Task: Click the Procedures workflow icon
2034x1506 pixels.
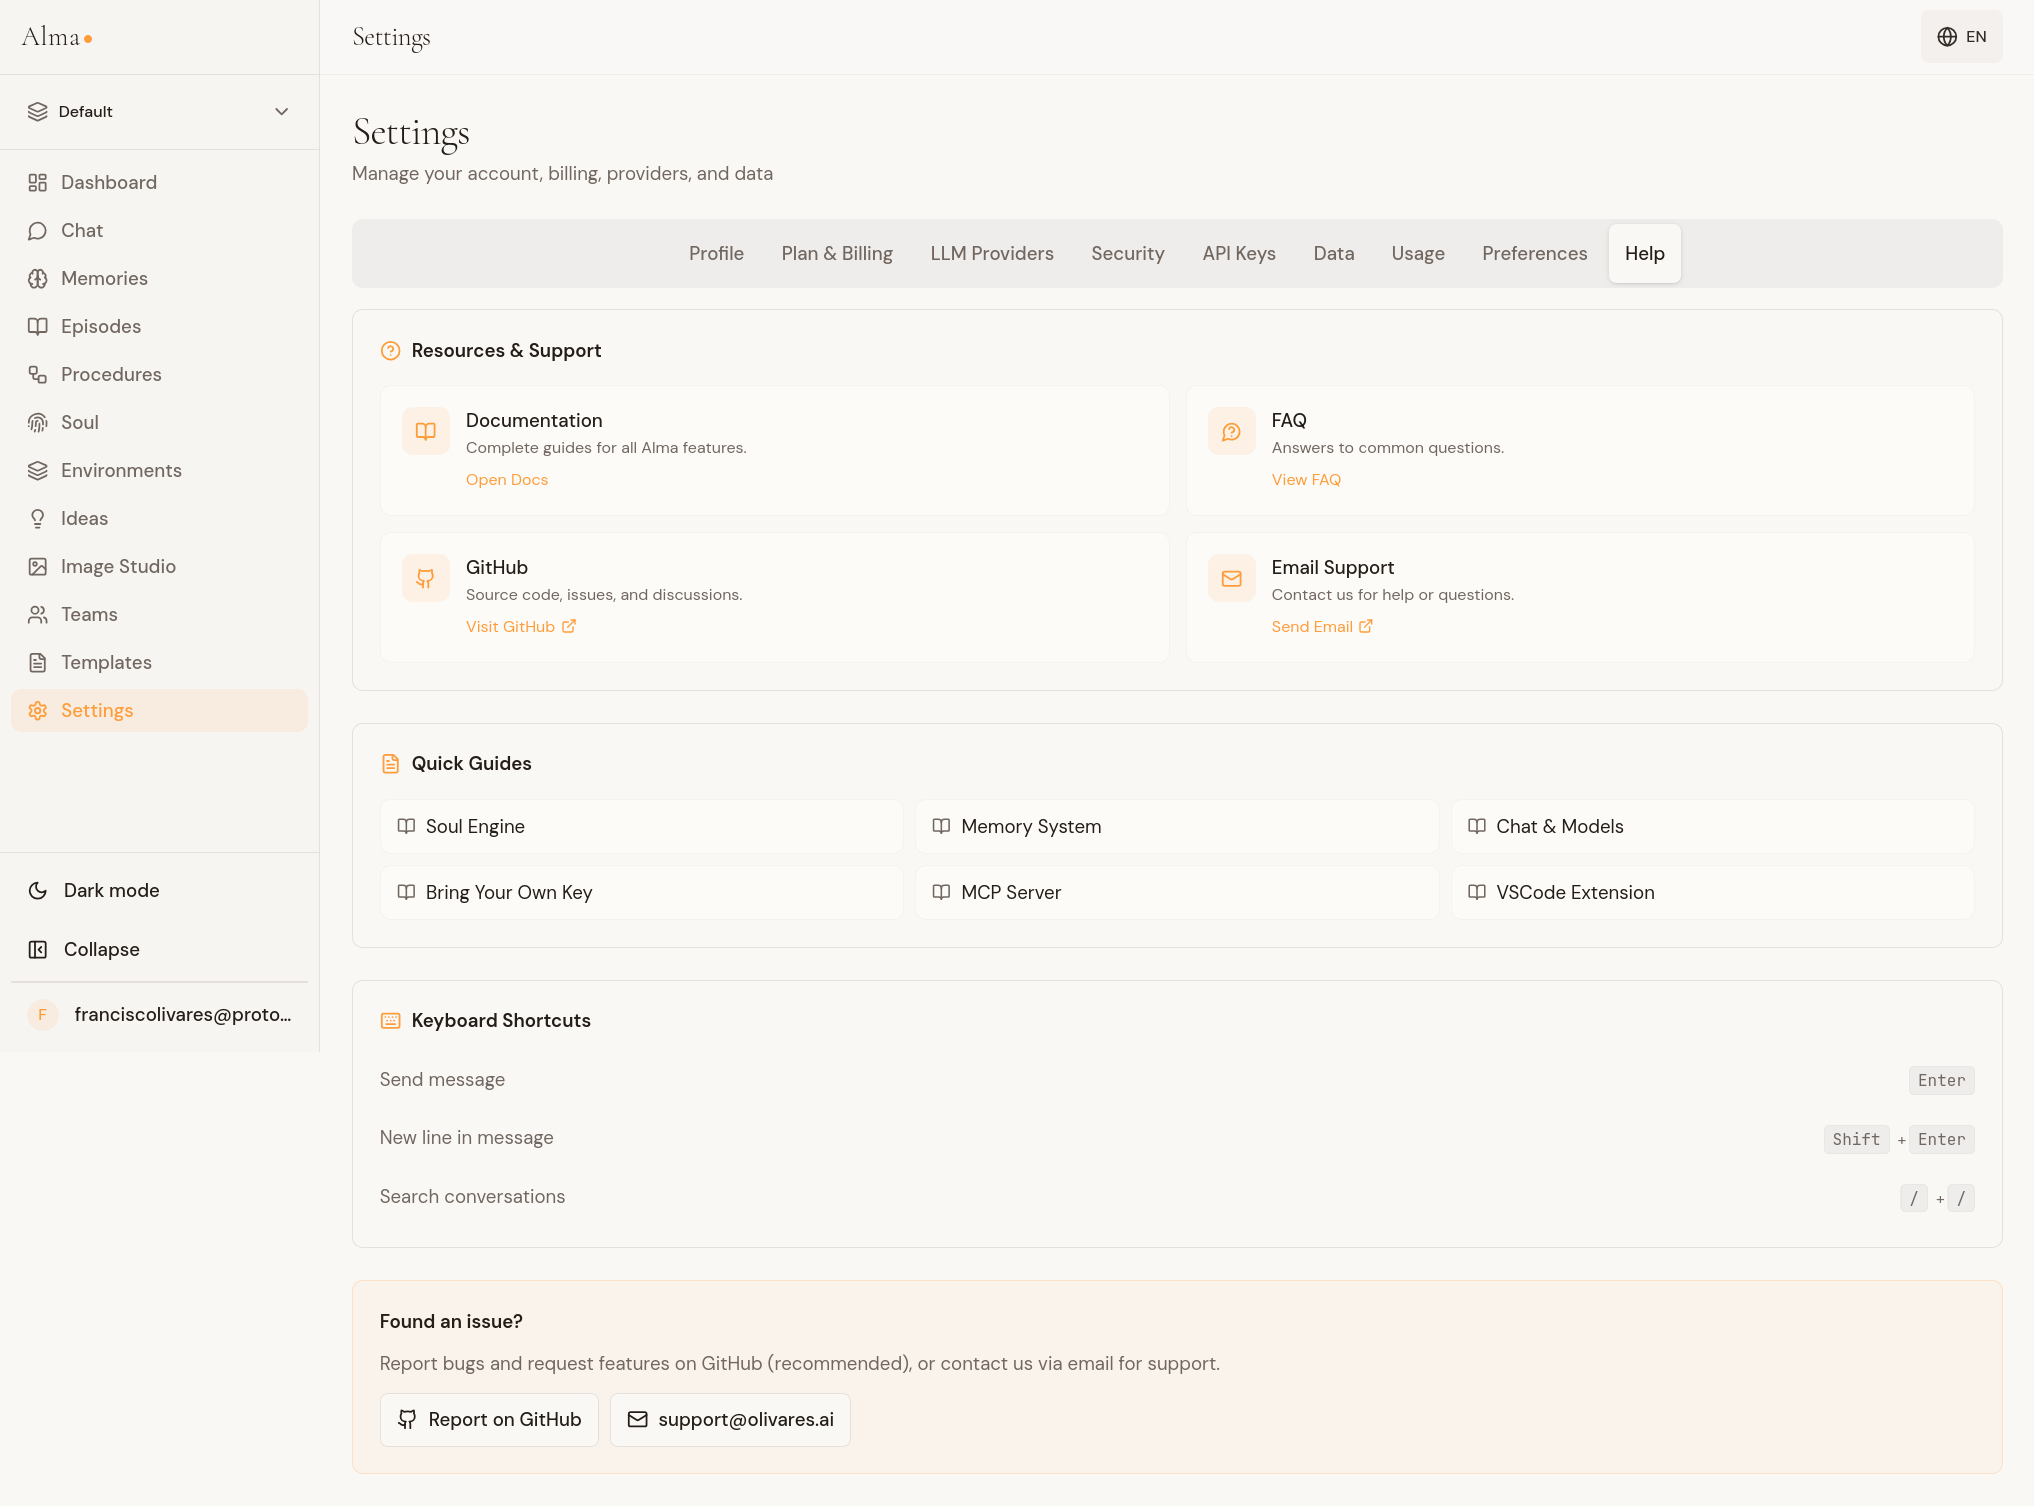Action: click(x=38, y=375)
